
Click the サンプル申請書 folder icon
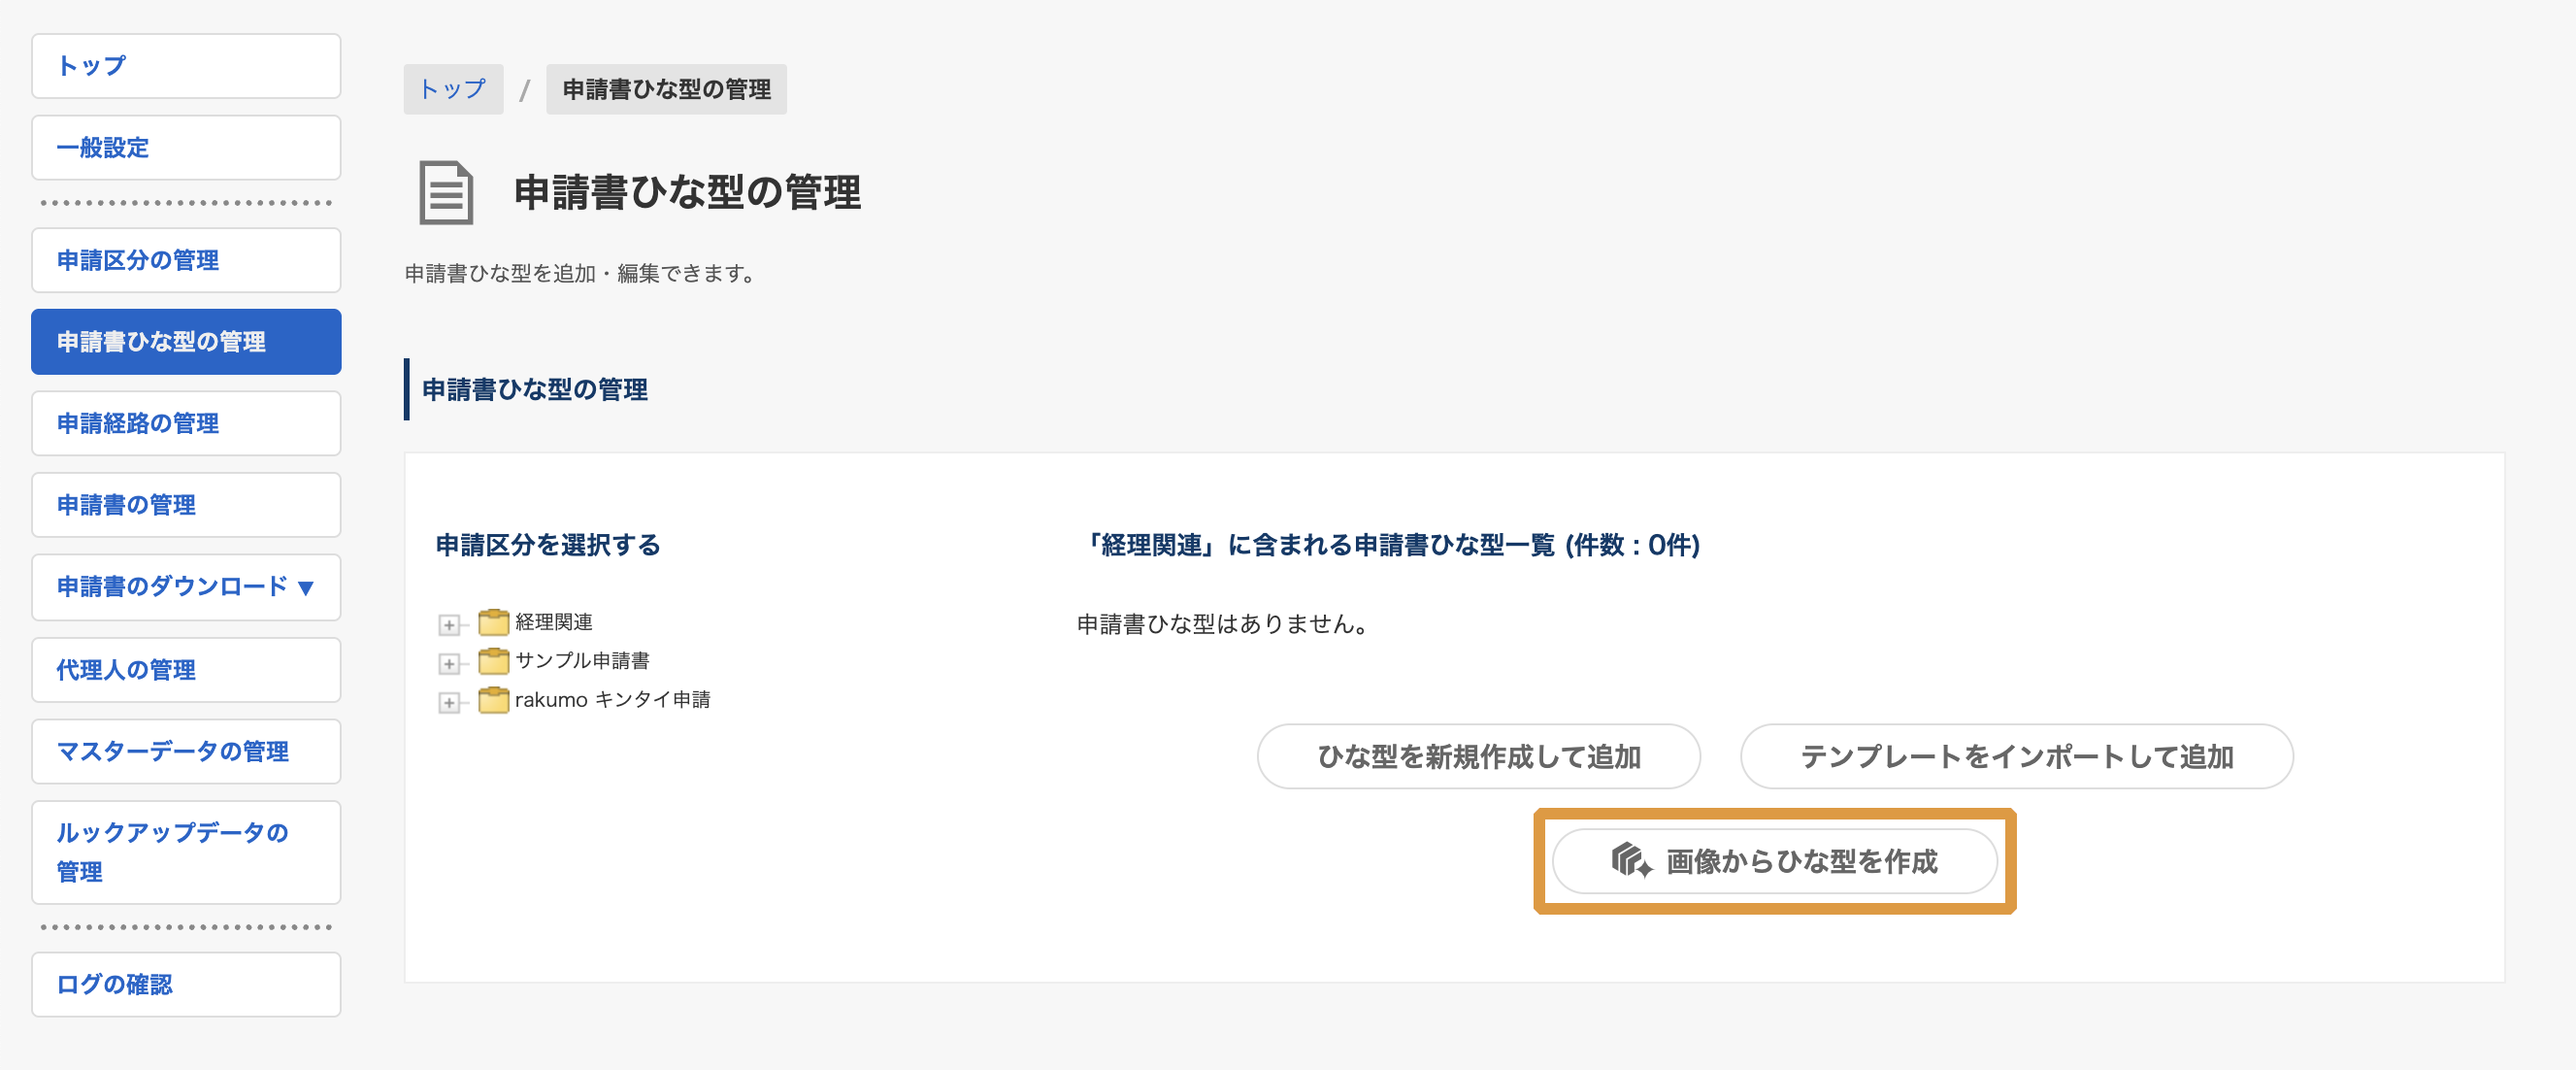[x=493, y=662]
